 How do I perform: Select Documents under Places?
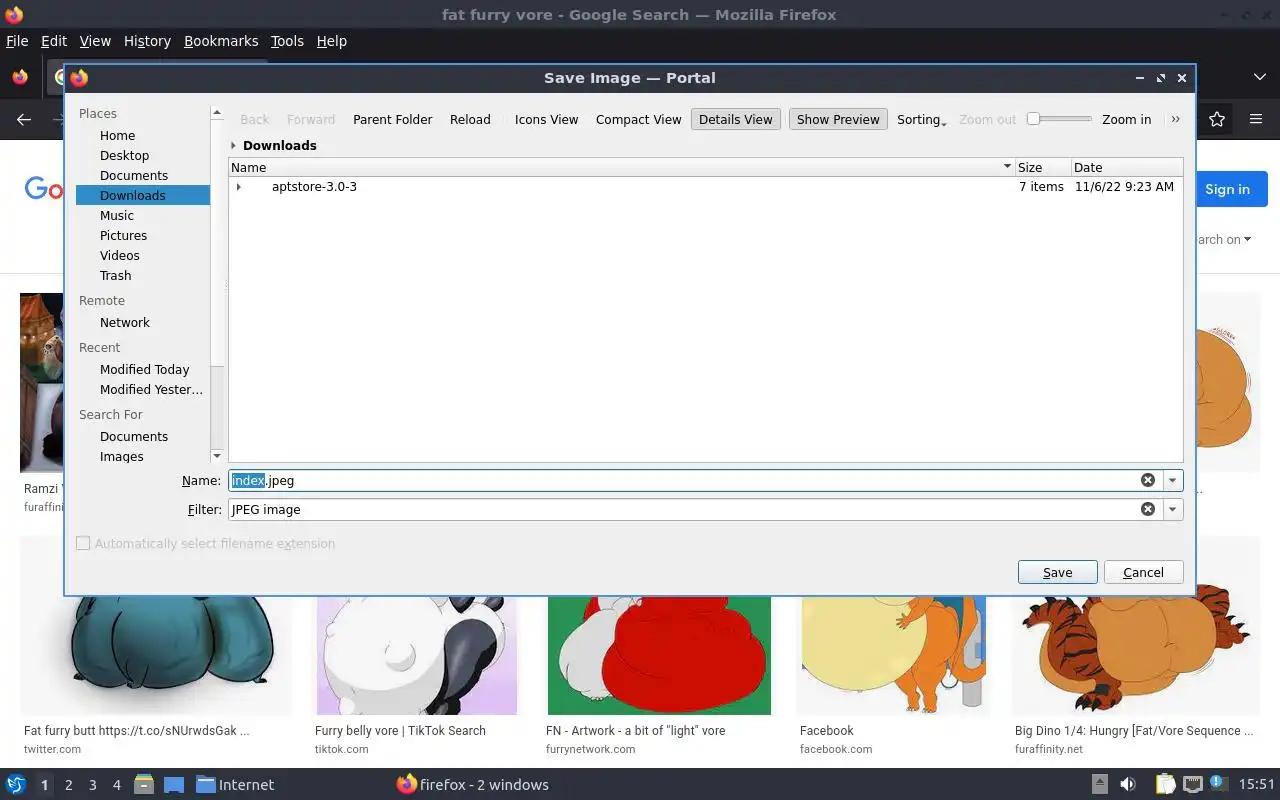click(x=142, y=175)
